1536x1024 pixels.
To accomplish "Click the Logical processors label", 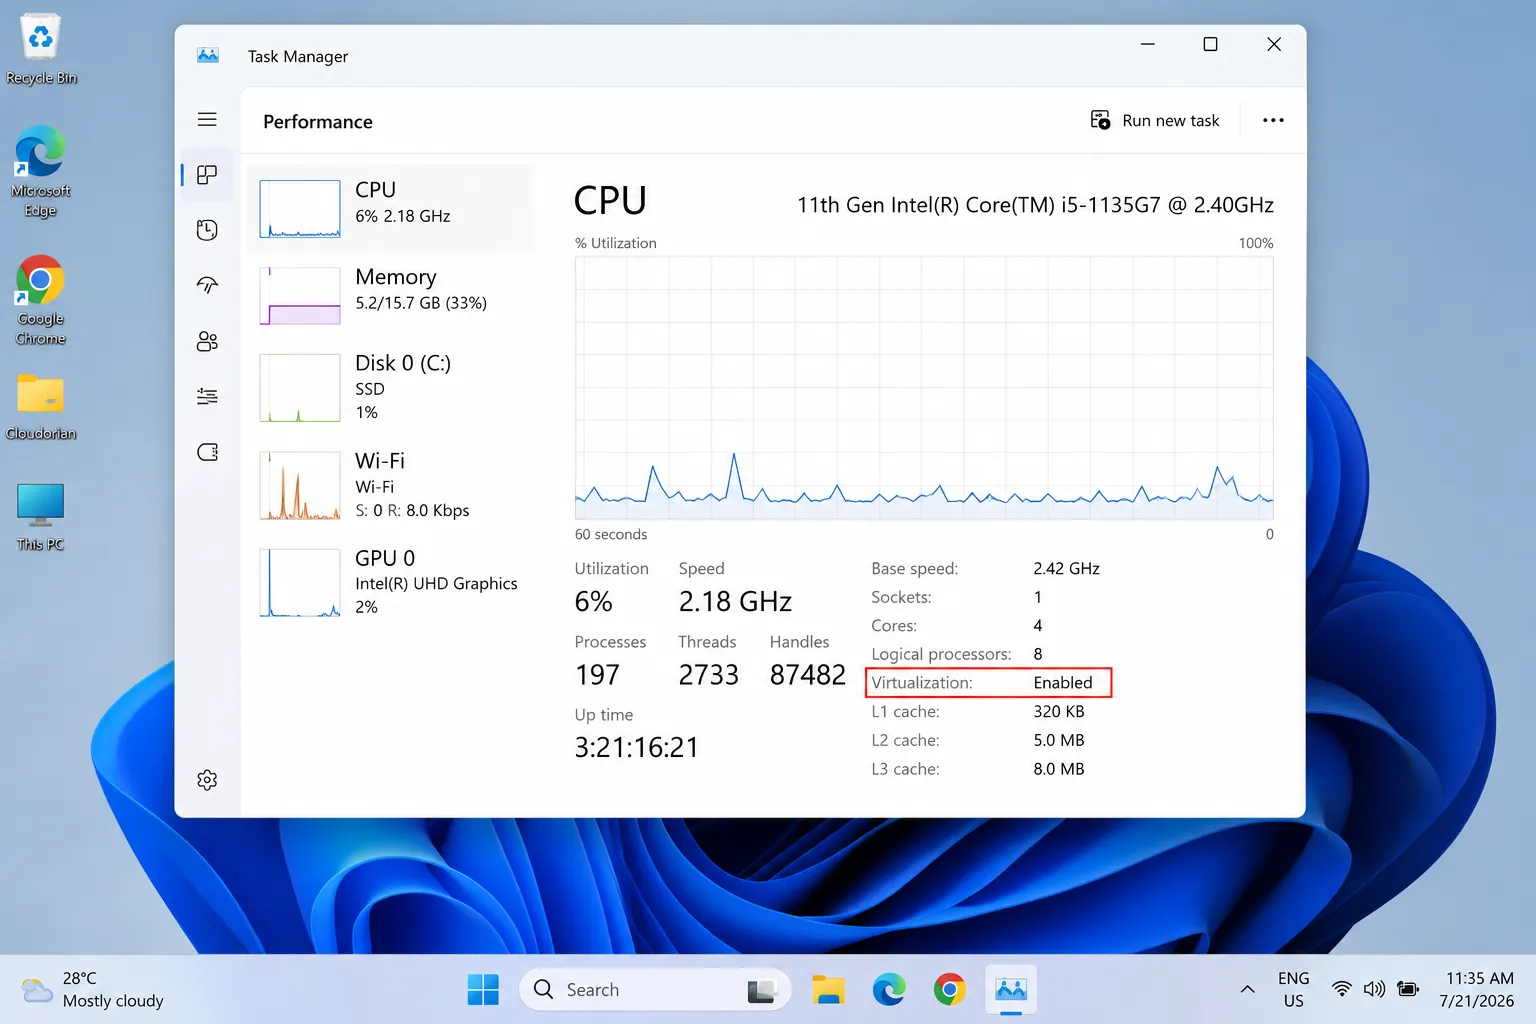I will pos(941,654).
